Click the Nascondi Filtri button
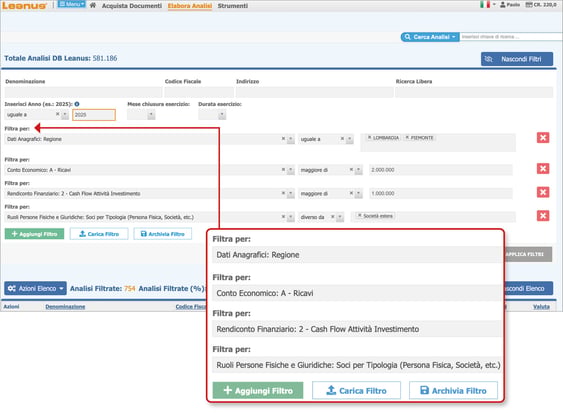Viewport: 563px width, 413px height. coord(517,59)
